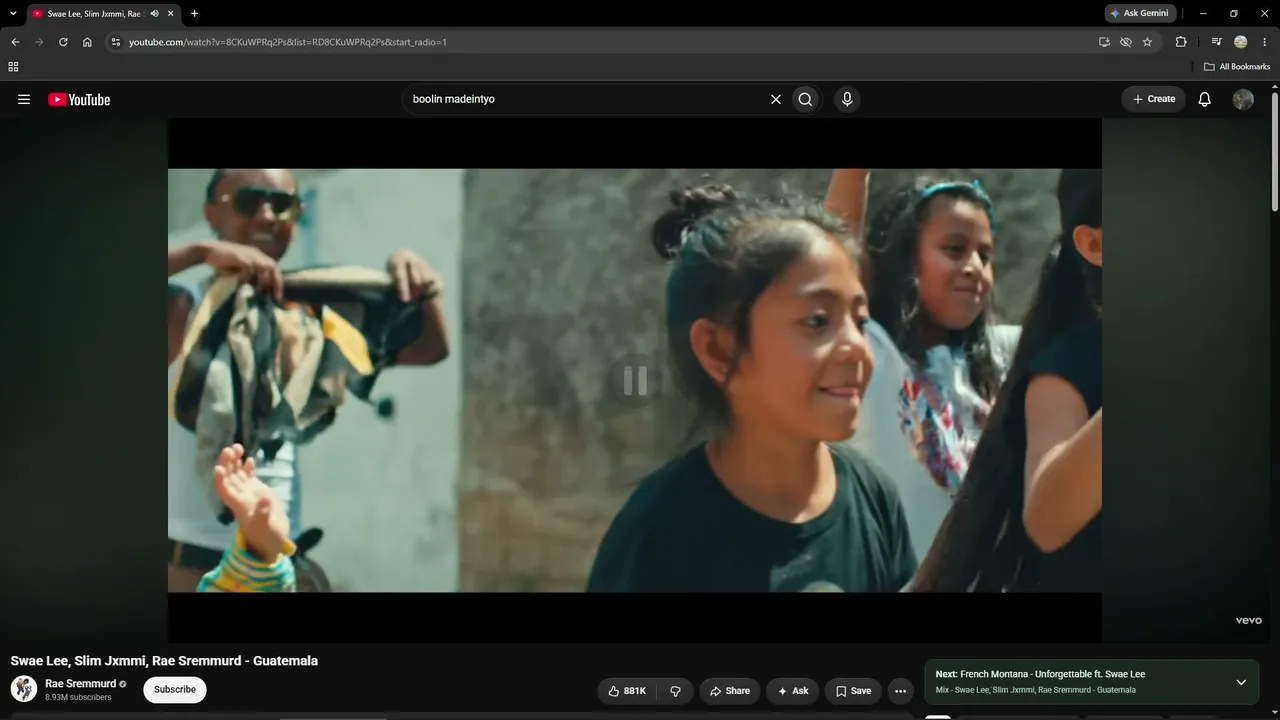Open the apps grid on bookmarks bar
Screen dimensions: 1280x720
(x=13, y=67)
